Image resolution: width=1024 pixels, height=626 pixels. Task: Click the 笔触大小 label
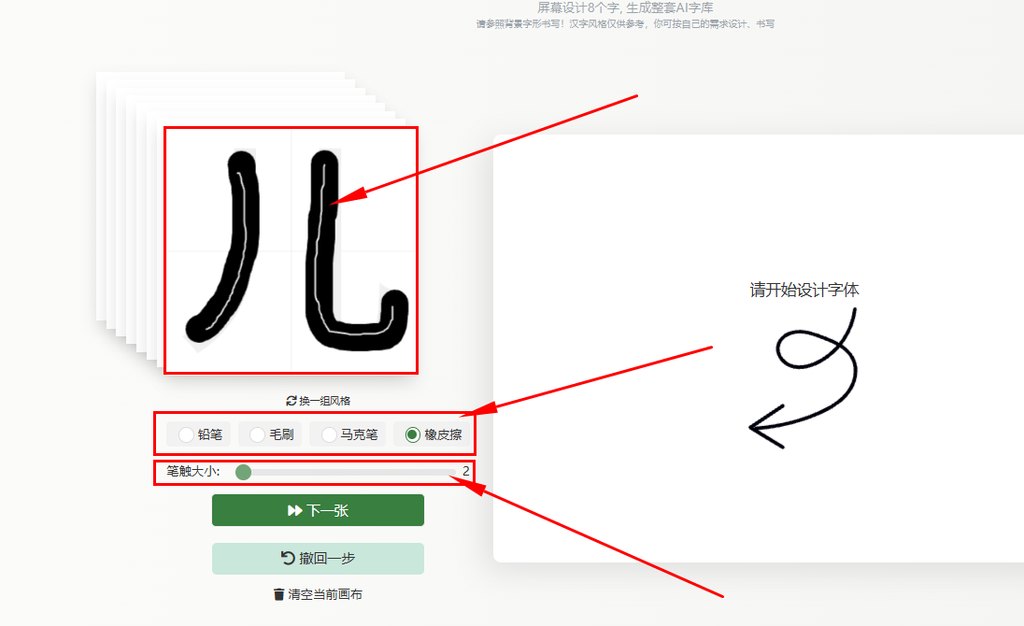tap(193, 471)
